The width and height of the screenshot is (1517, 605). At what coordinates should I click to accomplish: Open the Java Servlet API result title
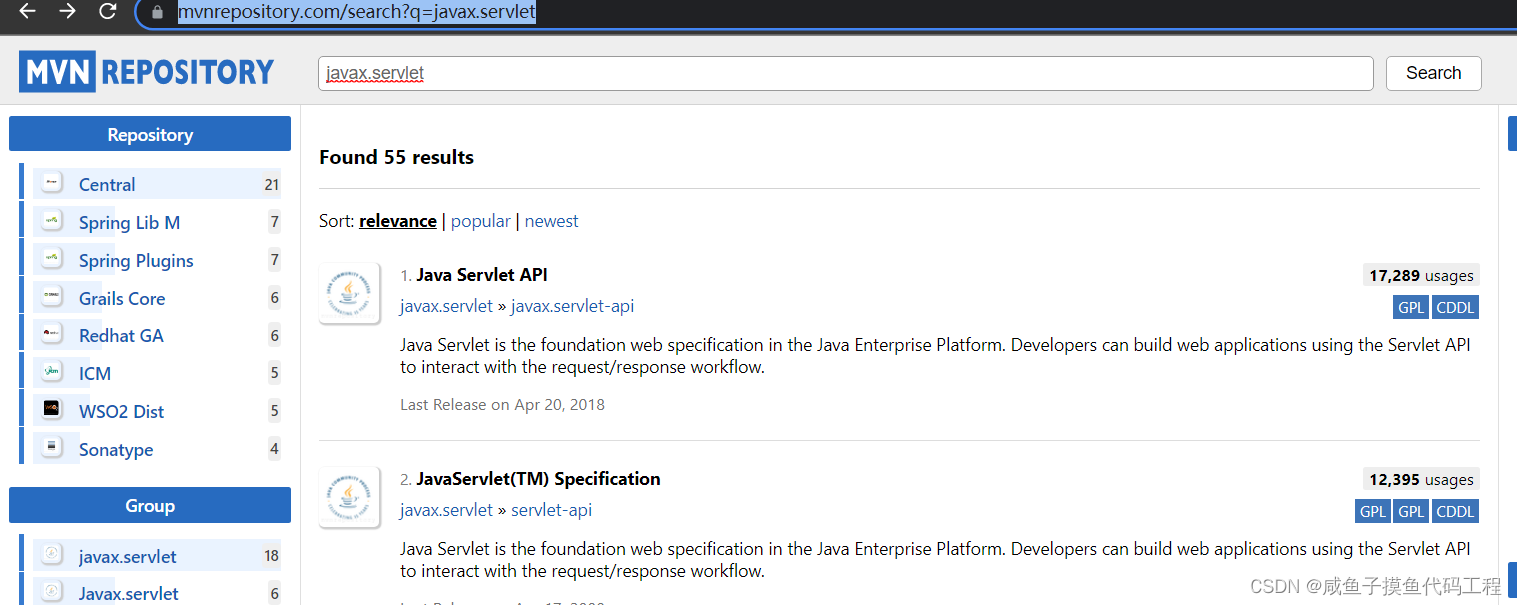tap(482, 275)
